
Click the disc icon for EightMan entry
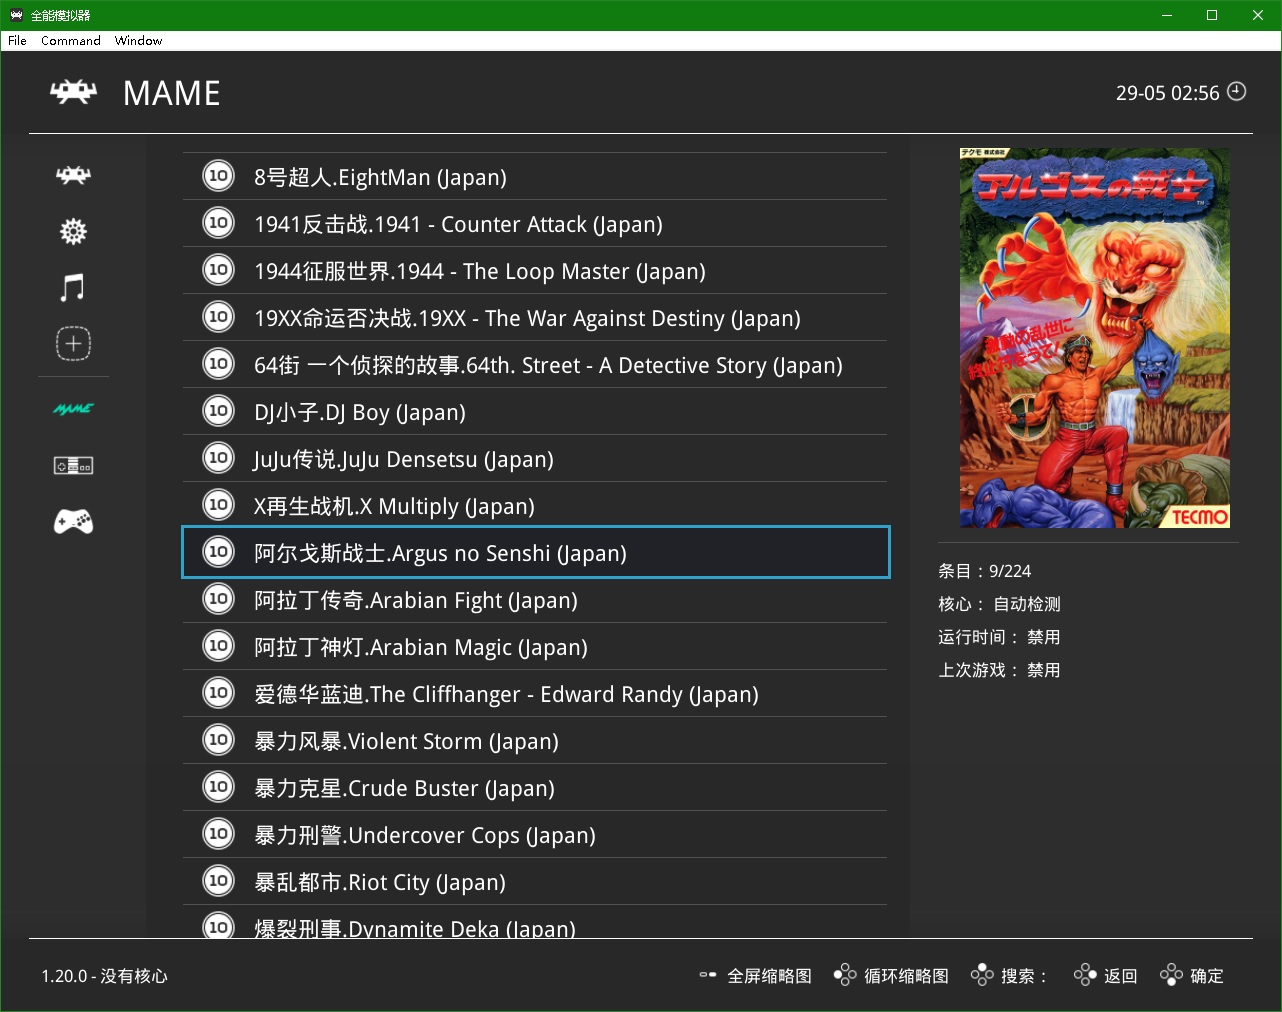(x=218, y=176)
